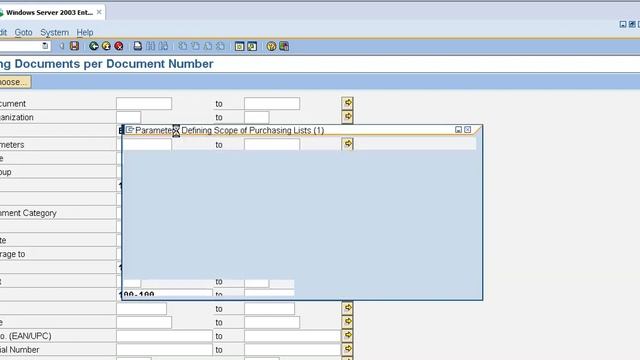Click the EAN/UPC to-value input field

pos(292,336)
